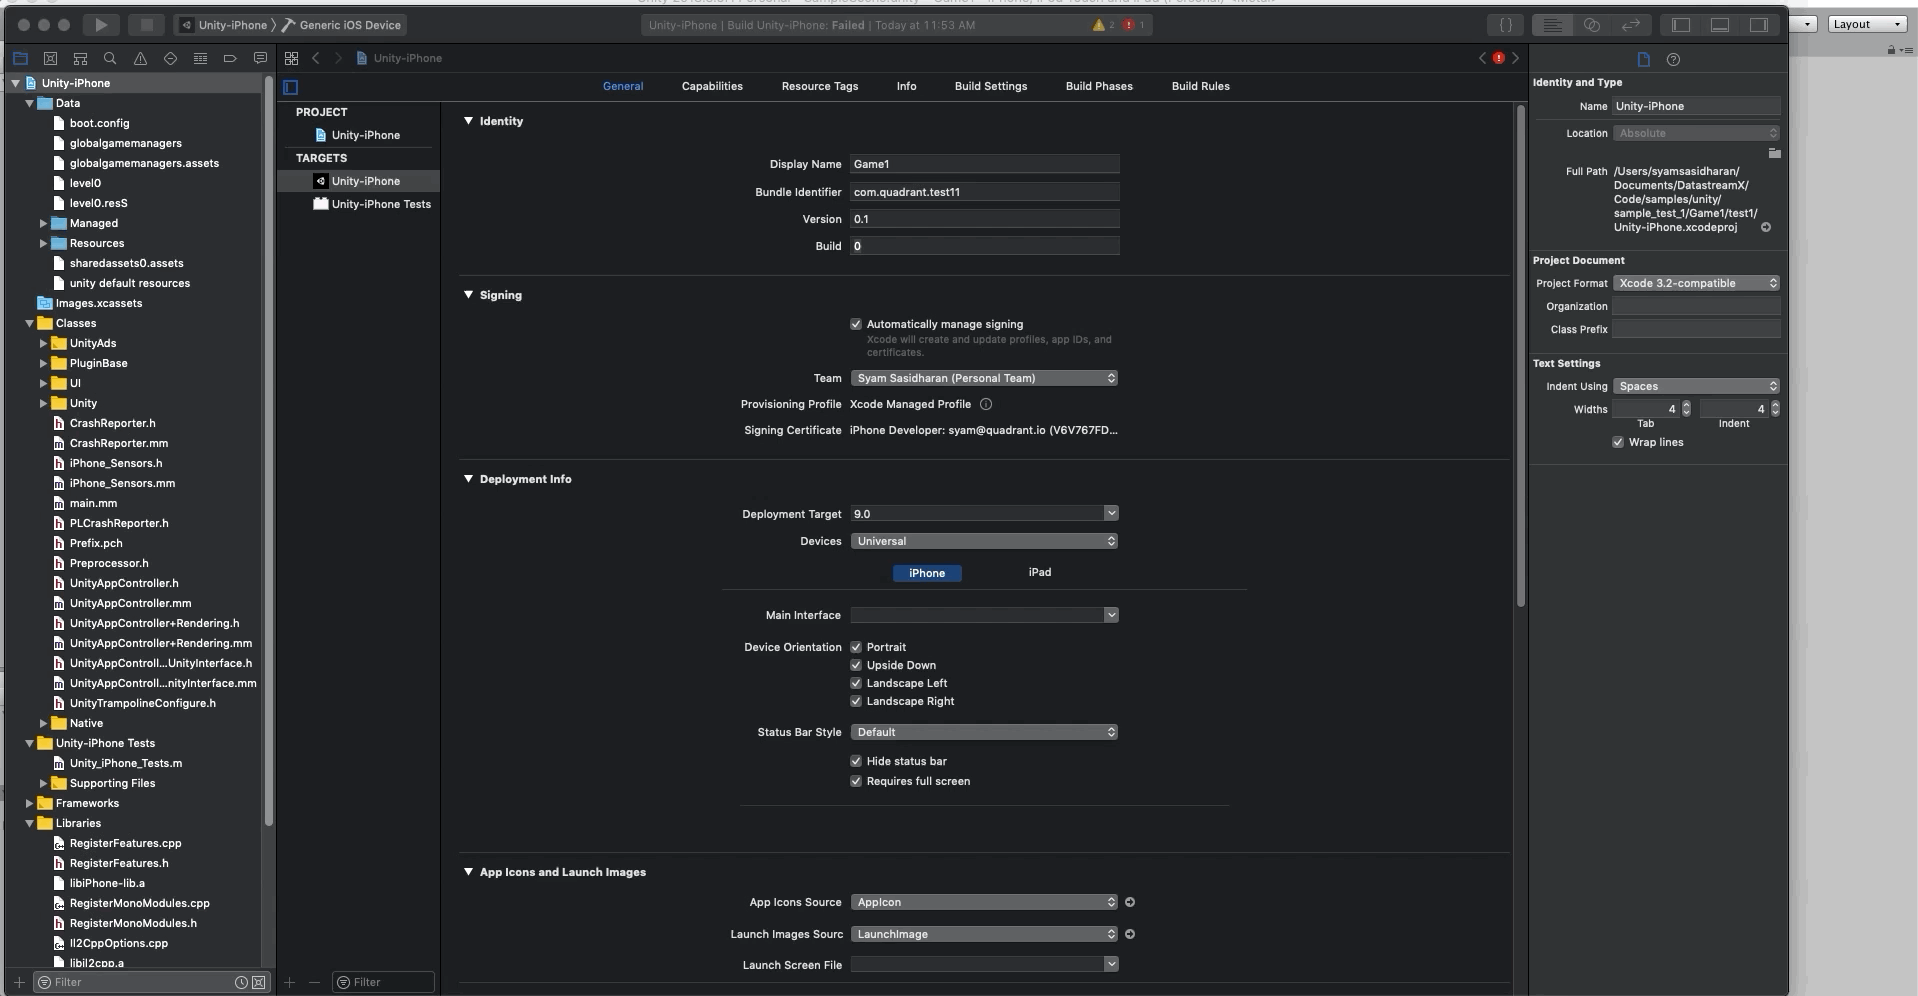Show the Quick Help inspector
1918x996 pixels.
tap(1673, 59)
